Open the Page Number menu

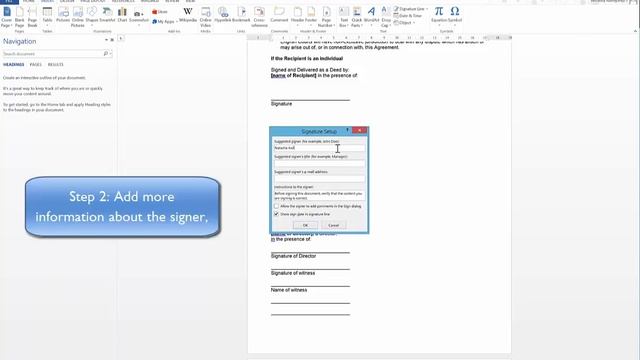click(x=326, y=17)
